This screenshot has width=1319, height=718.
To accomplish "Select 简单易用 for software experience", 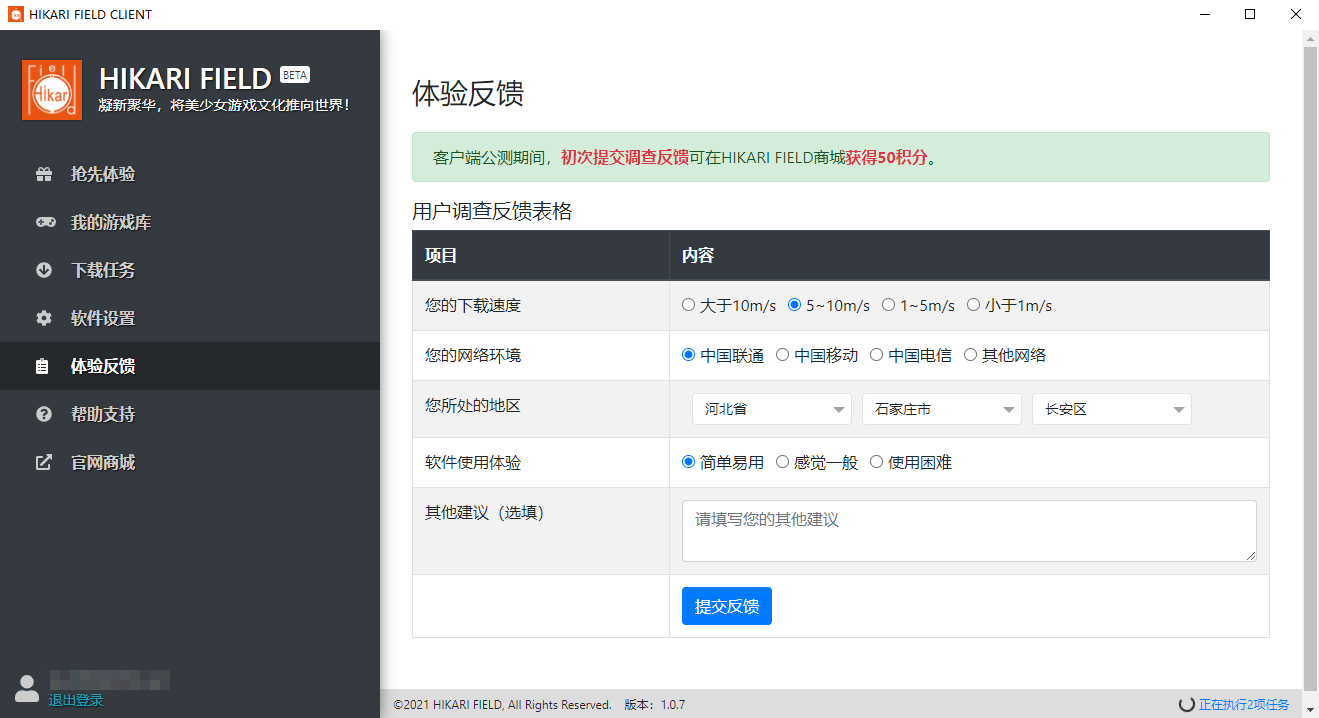I will point(688,462).
